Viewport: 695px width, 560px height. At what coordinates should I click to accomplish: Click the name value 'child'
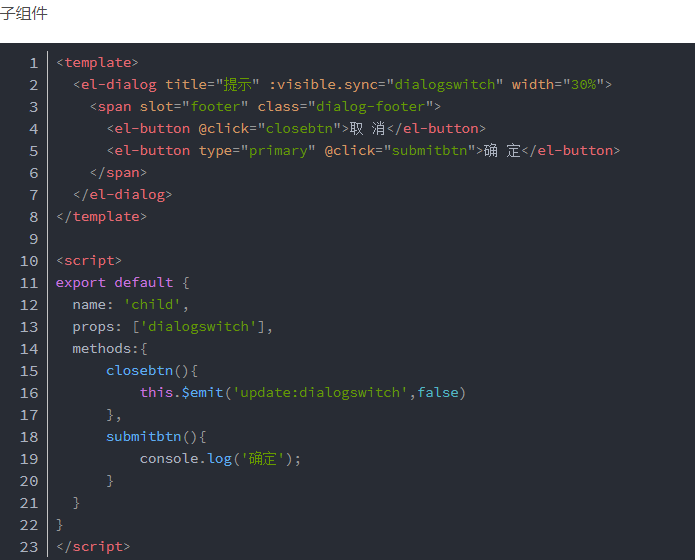tap(152, 305)
